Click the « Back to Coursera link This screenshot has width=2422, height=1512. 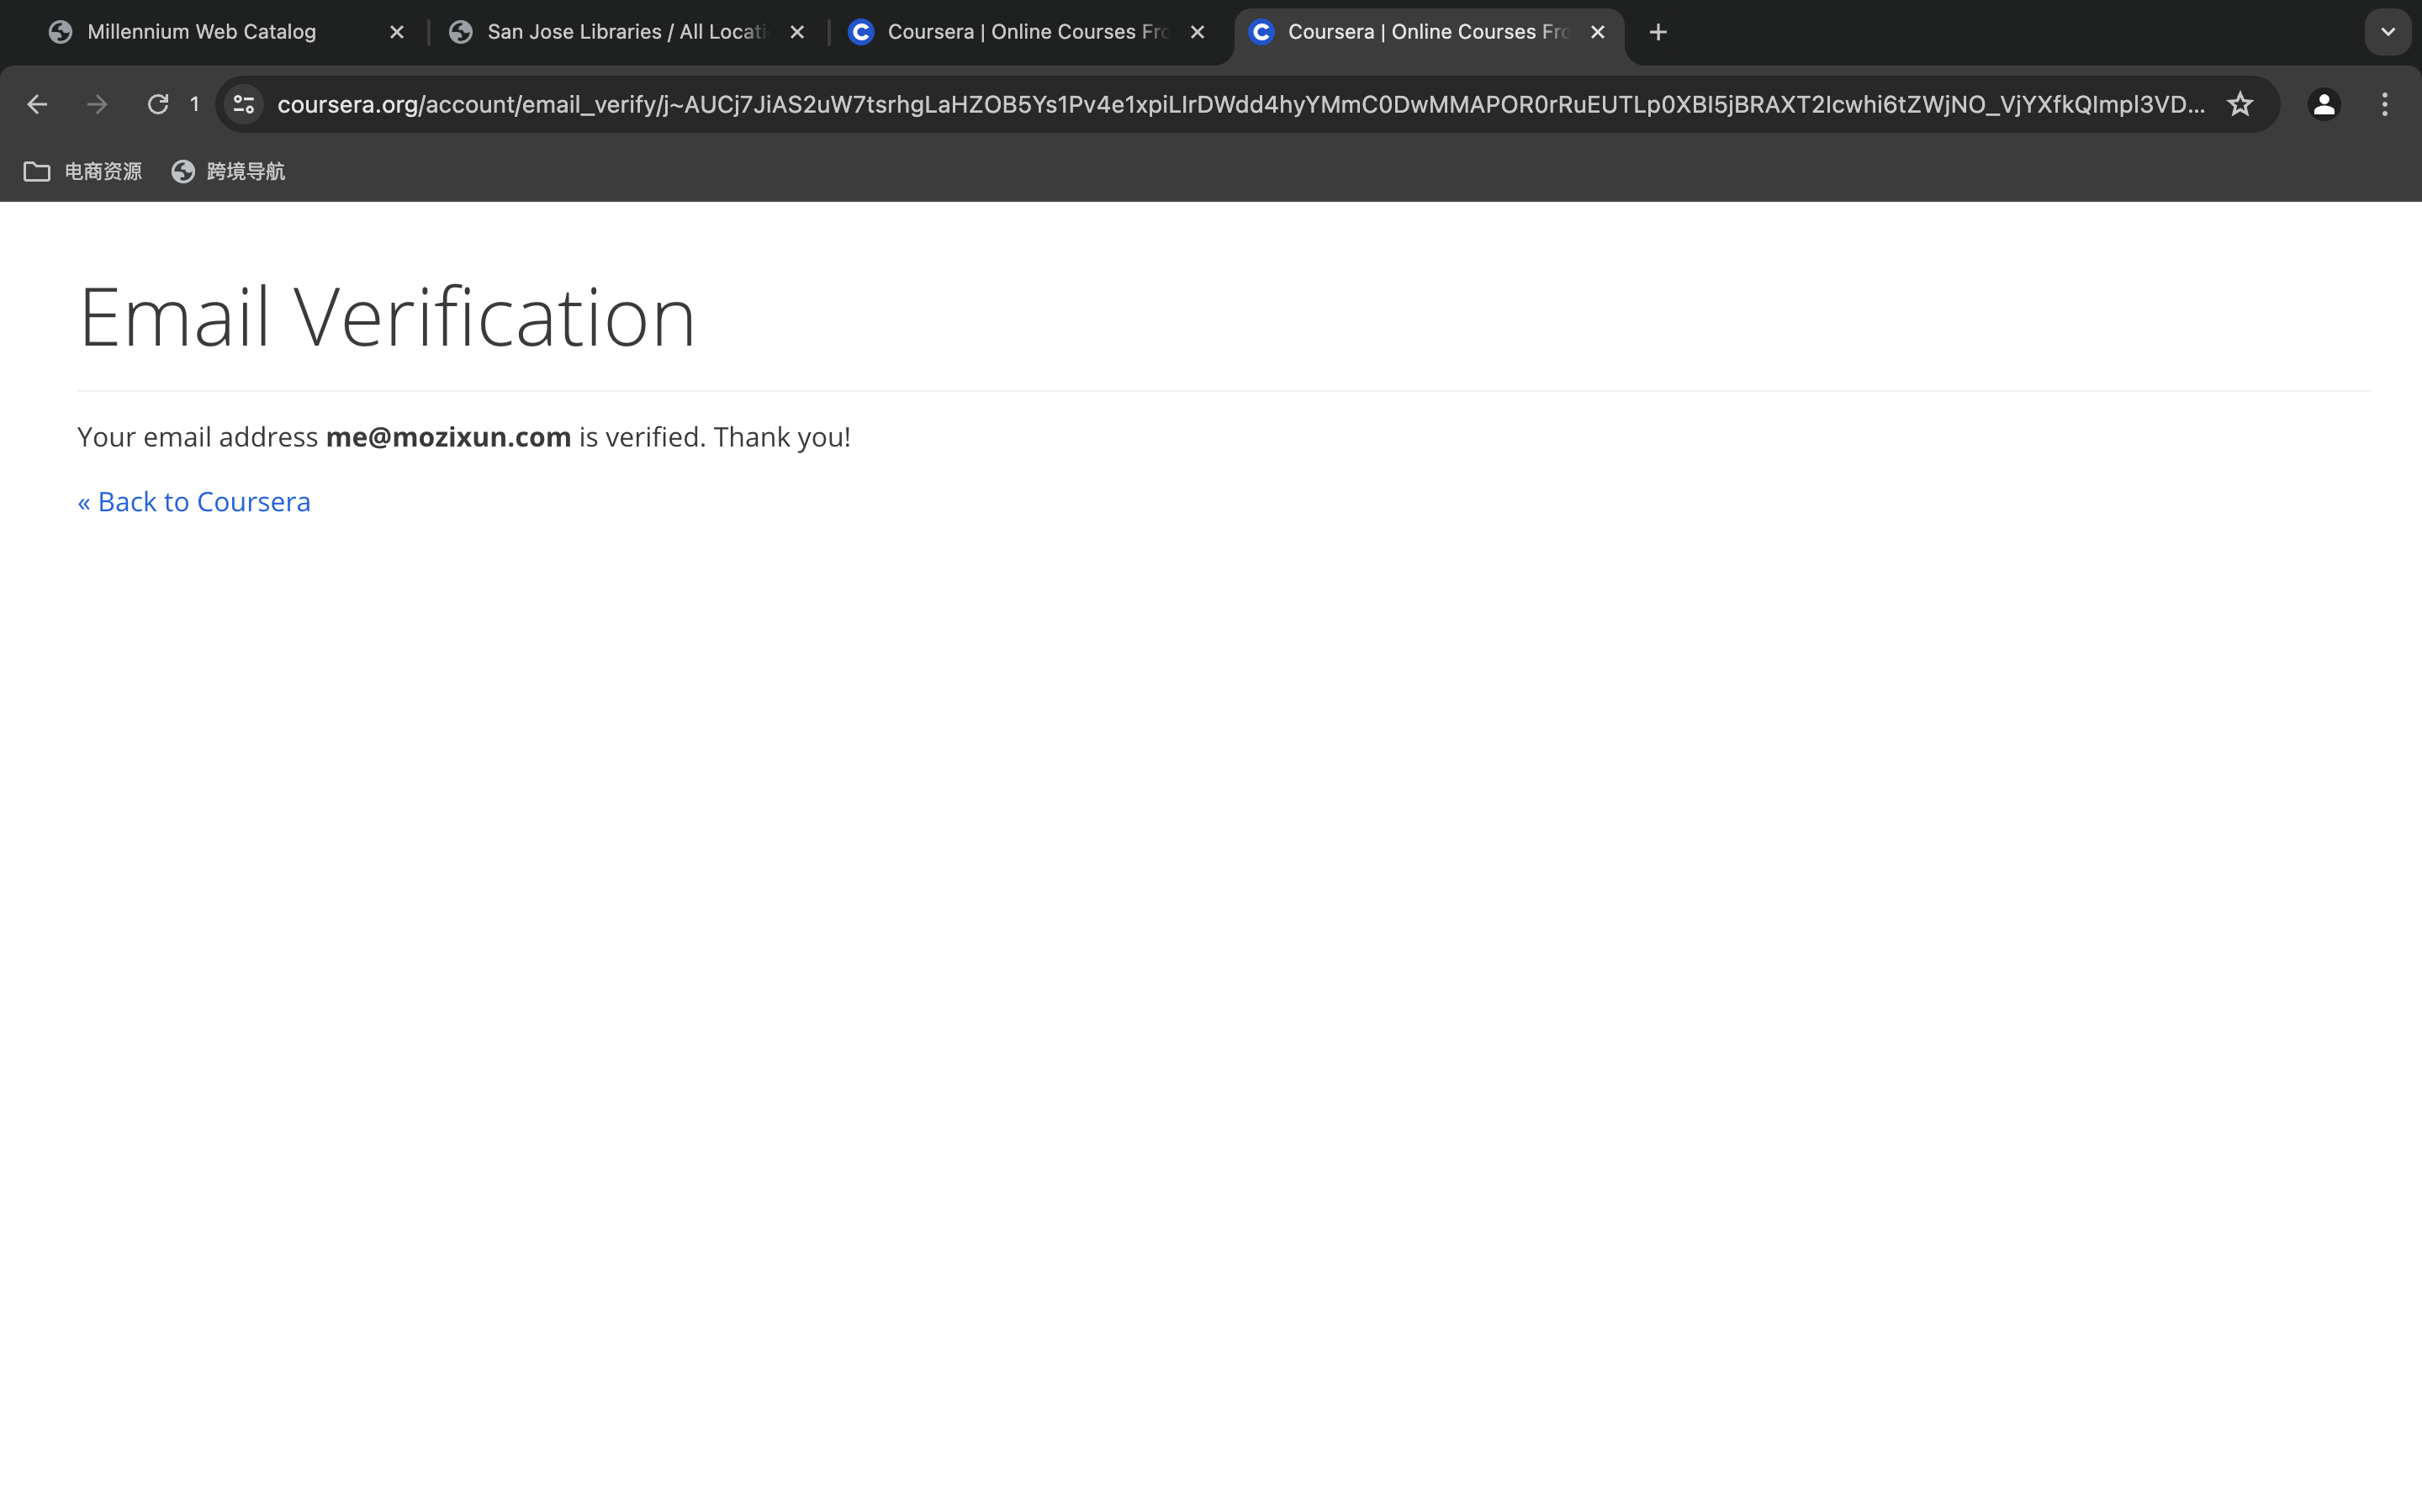point(194,502)
